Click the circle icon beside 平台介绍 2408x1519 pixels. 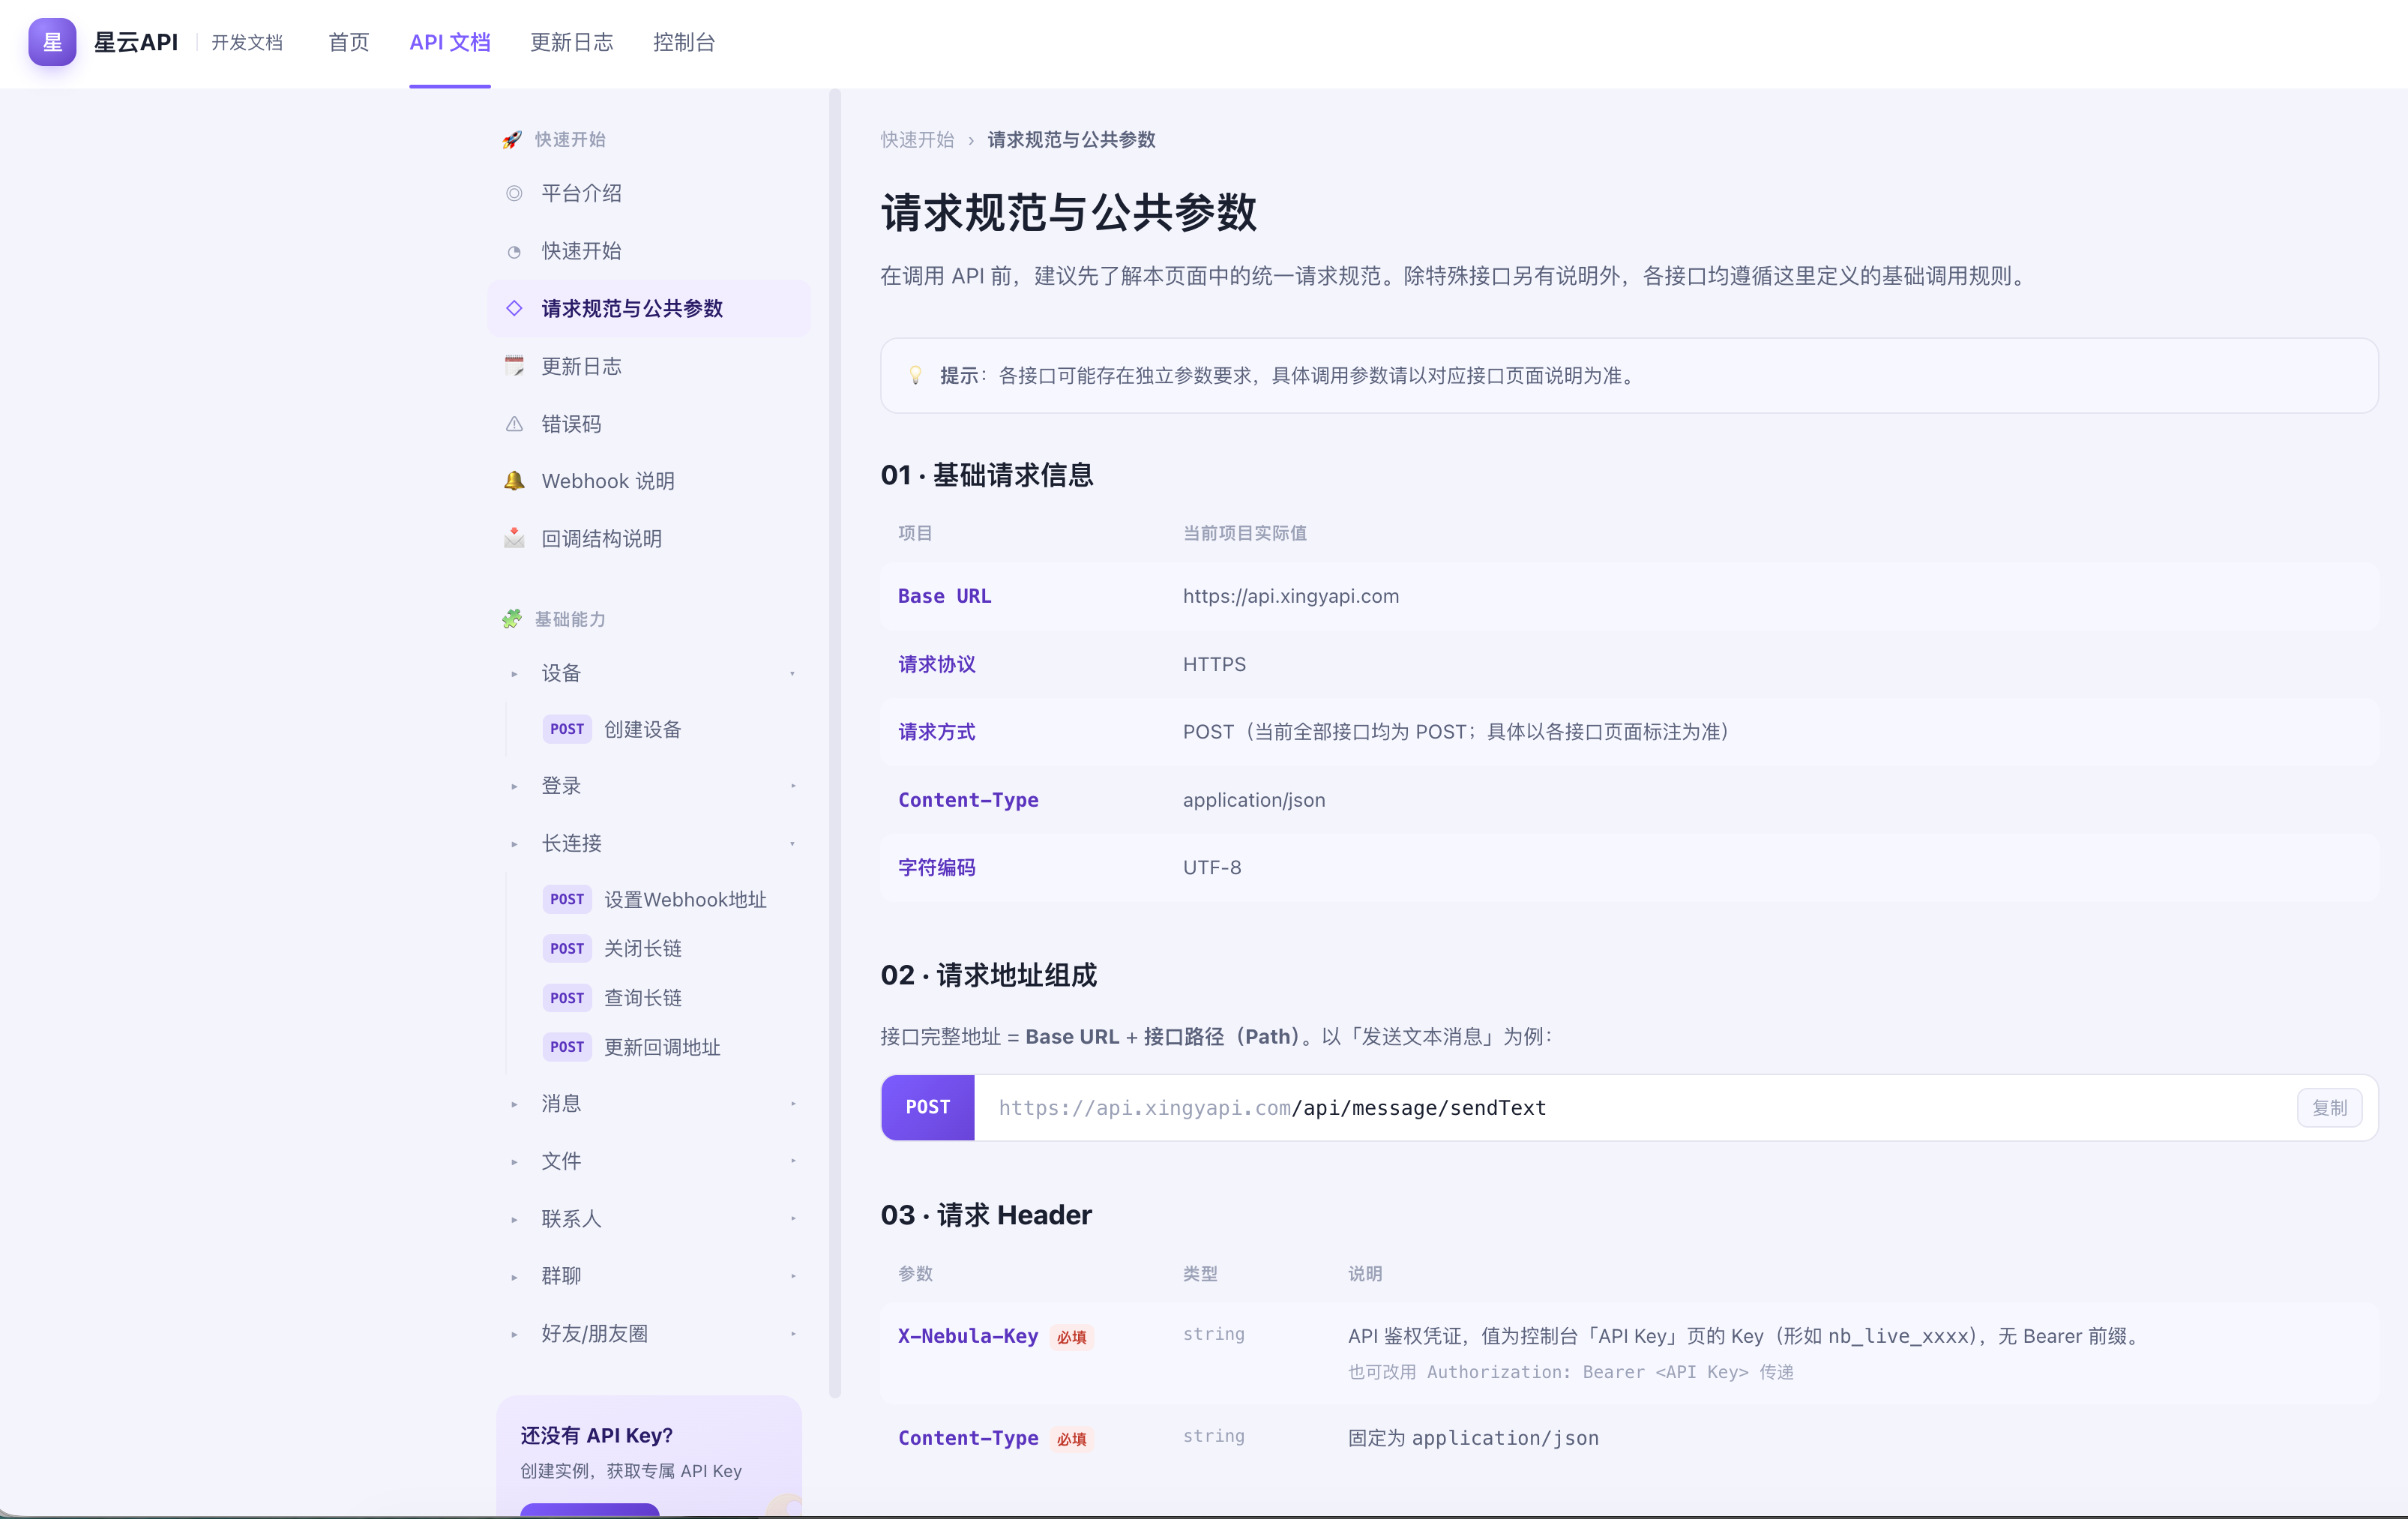click(x=514, y=193)
